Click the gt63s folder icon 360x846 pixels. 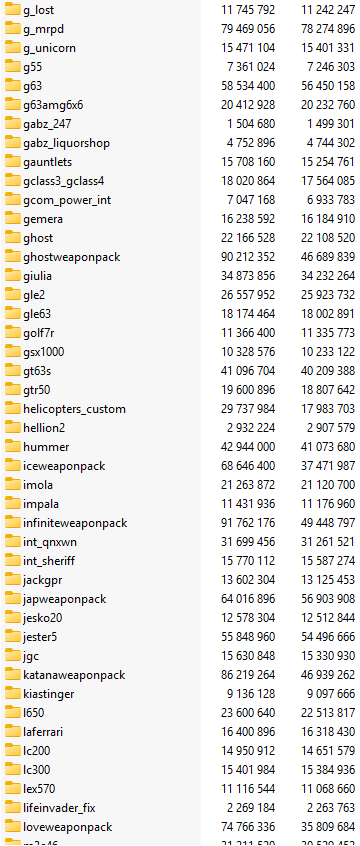(12, 371)
